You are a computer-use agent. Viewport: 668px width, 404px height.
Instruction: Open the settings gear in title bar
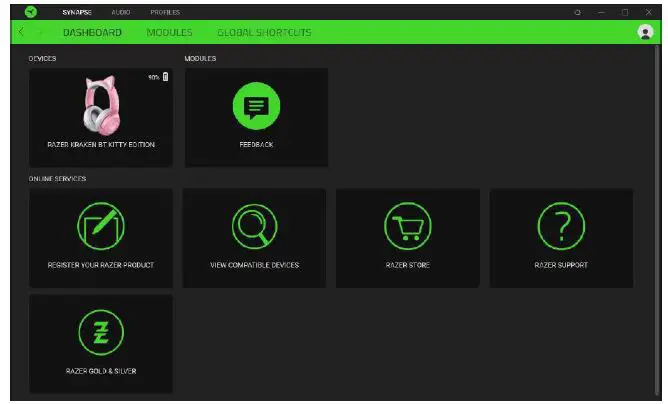[x=578, y=12]
